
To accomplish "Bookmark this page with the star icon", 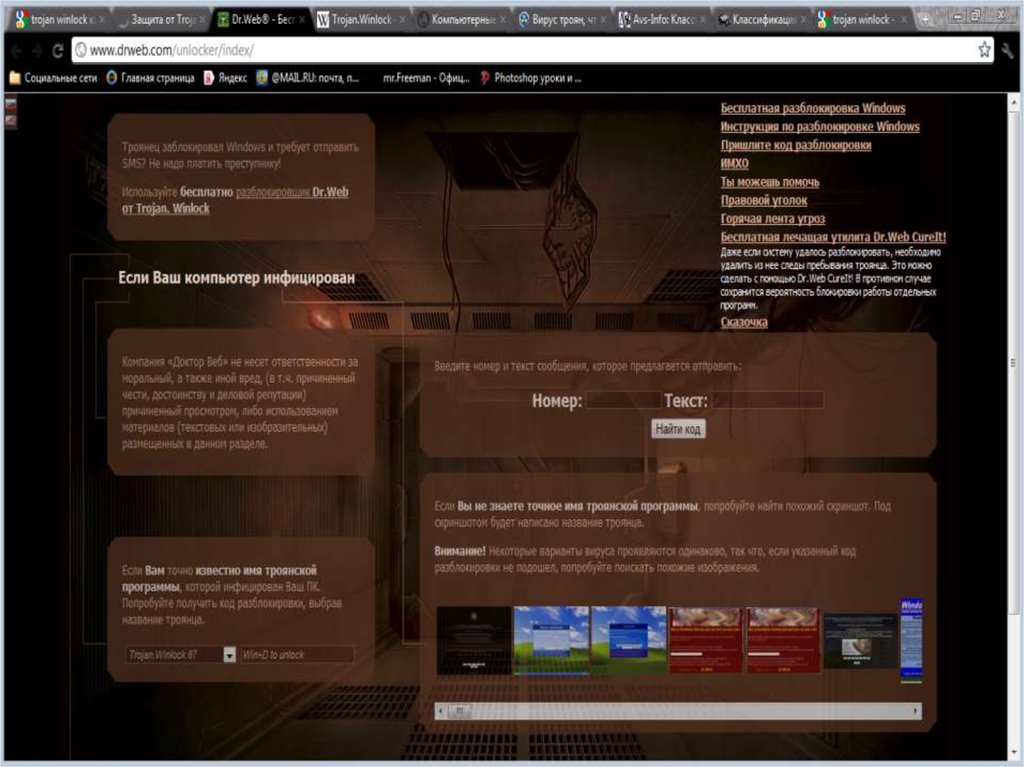I will coord(984,50).
